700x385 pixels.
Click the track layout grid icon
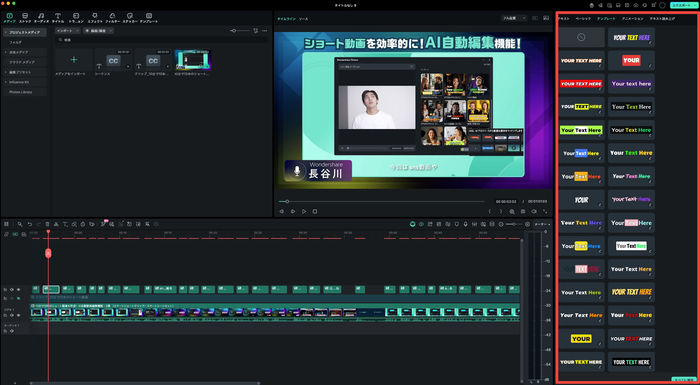click(6, 224)
